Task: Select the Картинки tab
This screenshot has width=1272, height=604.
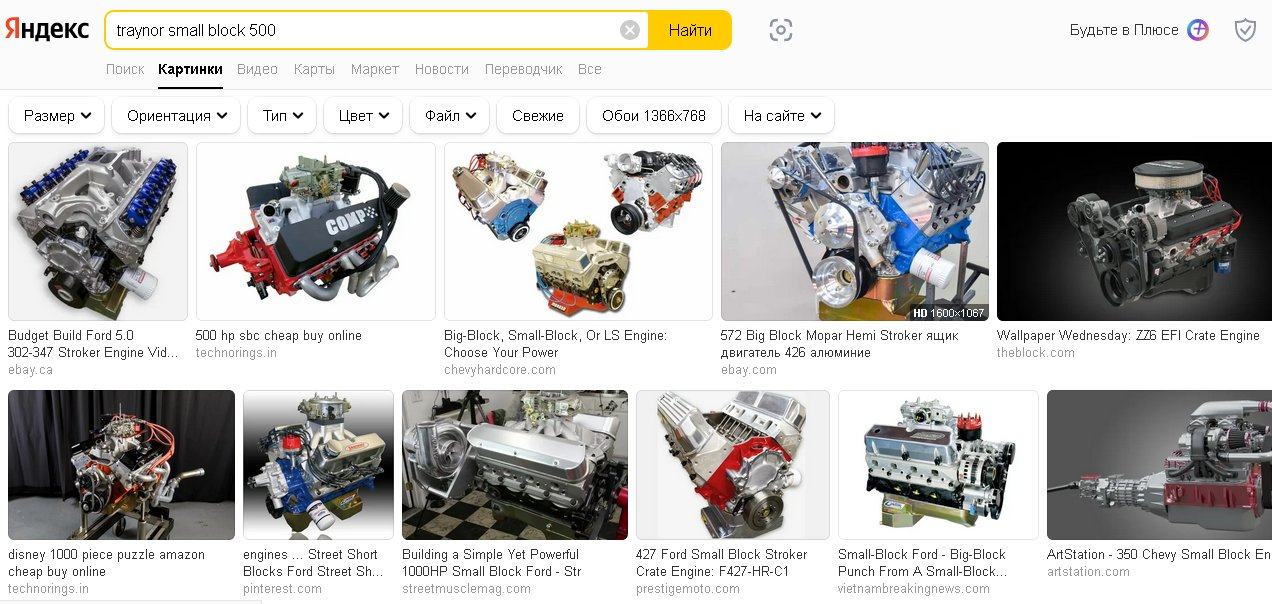Action: click(x=190, y=69)
